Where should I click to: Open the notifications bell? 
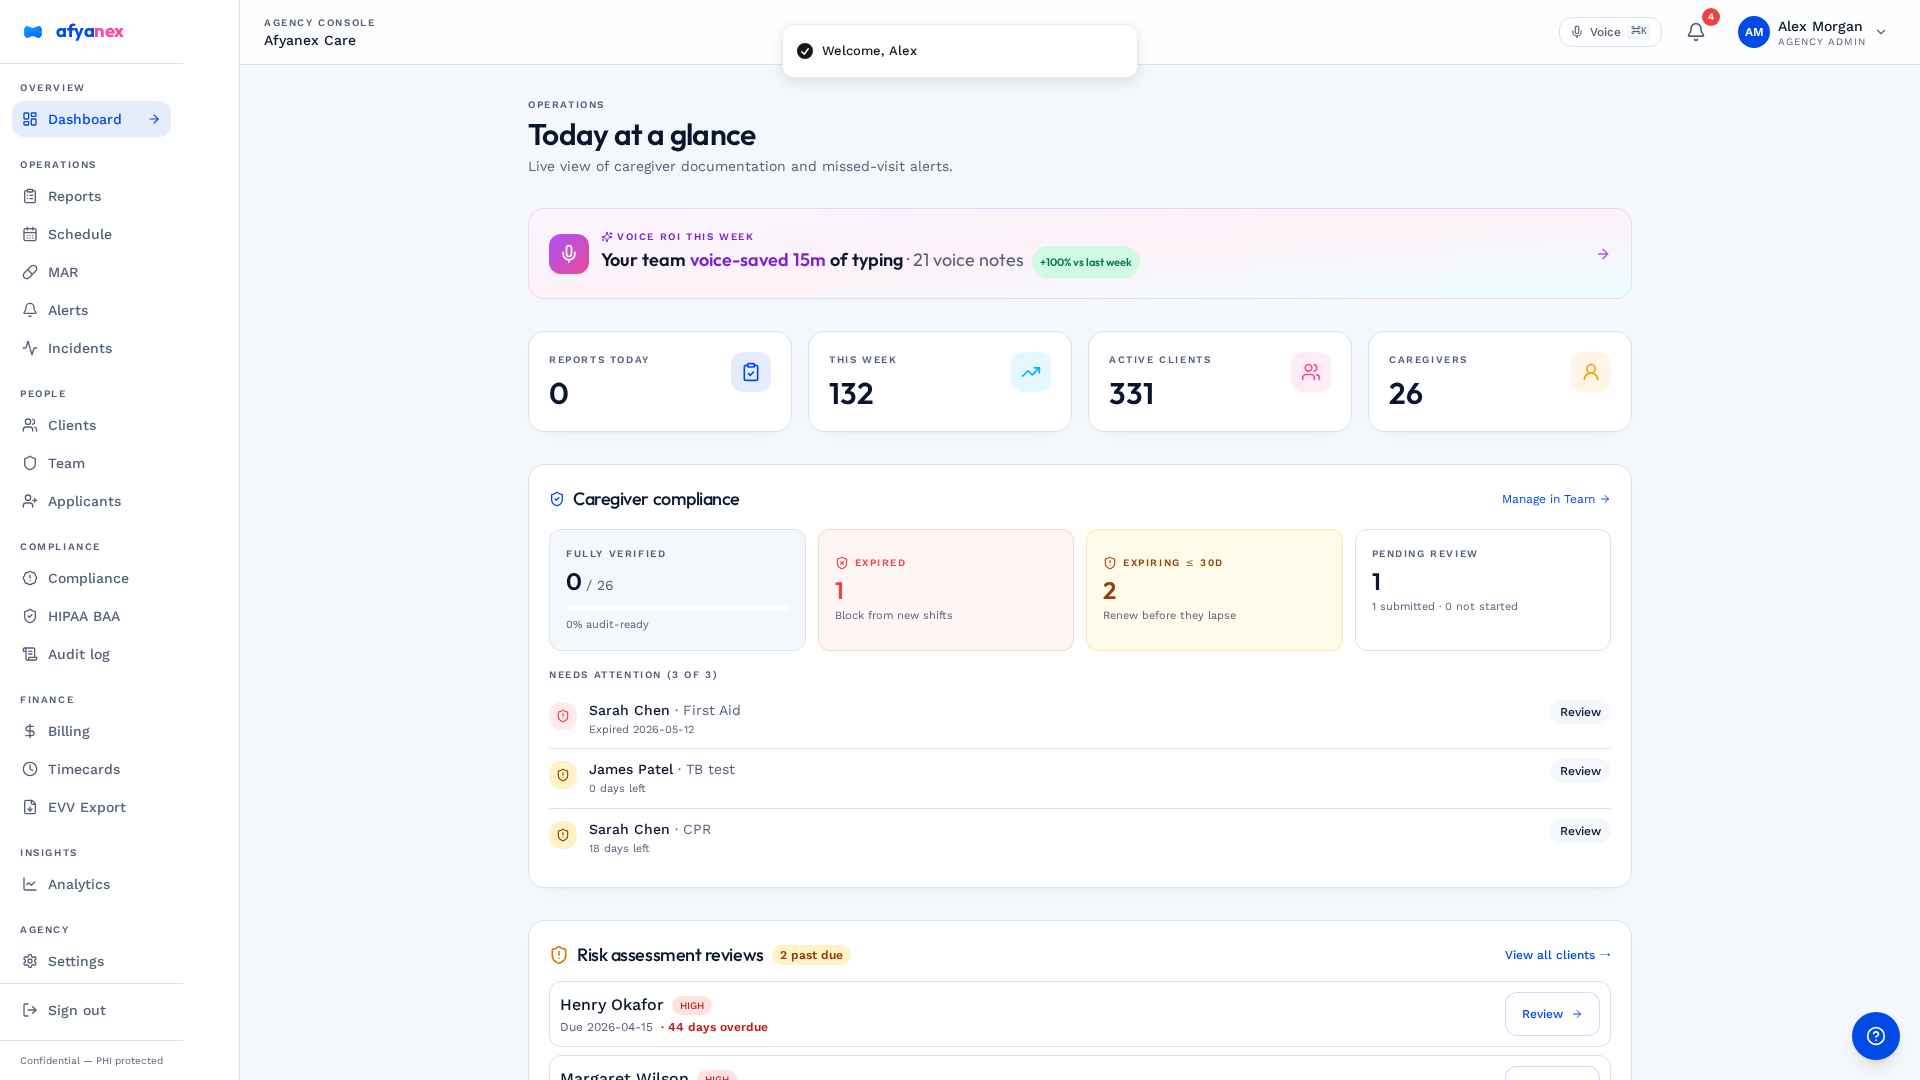(x=1696, y=32)
